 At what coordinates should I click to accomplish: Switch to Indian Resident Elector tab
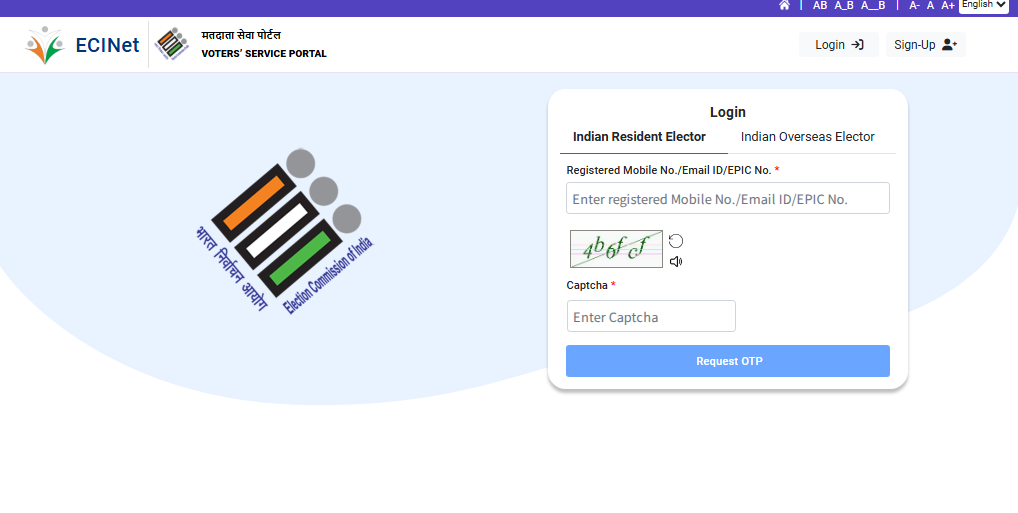click(639, 137)
